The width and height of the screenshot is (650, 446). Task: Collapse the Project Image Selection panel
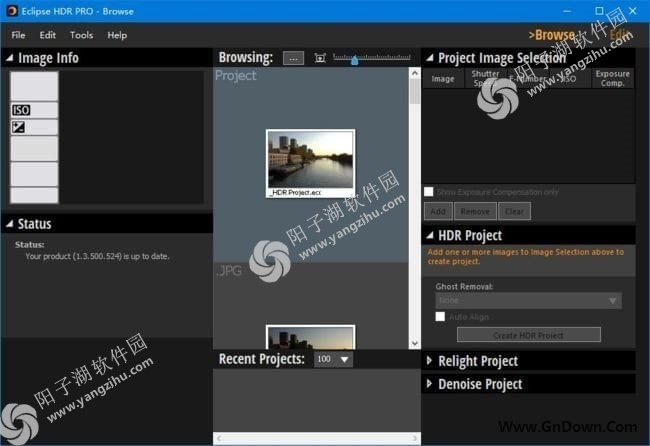[x=430, y=58]
